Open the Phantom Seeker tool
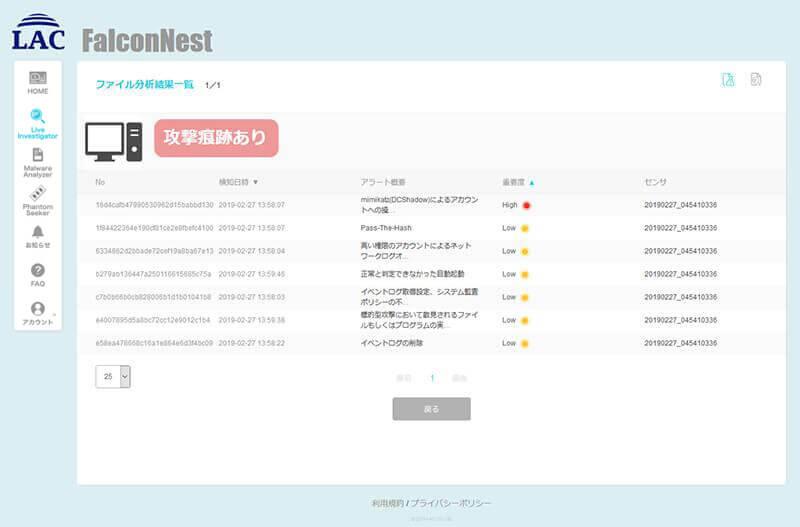The width and height of the screenshot is (800, 527). (x=38, y=201)
